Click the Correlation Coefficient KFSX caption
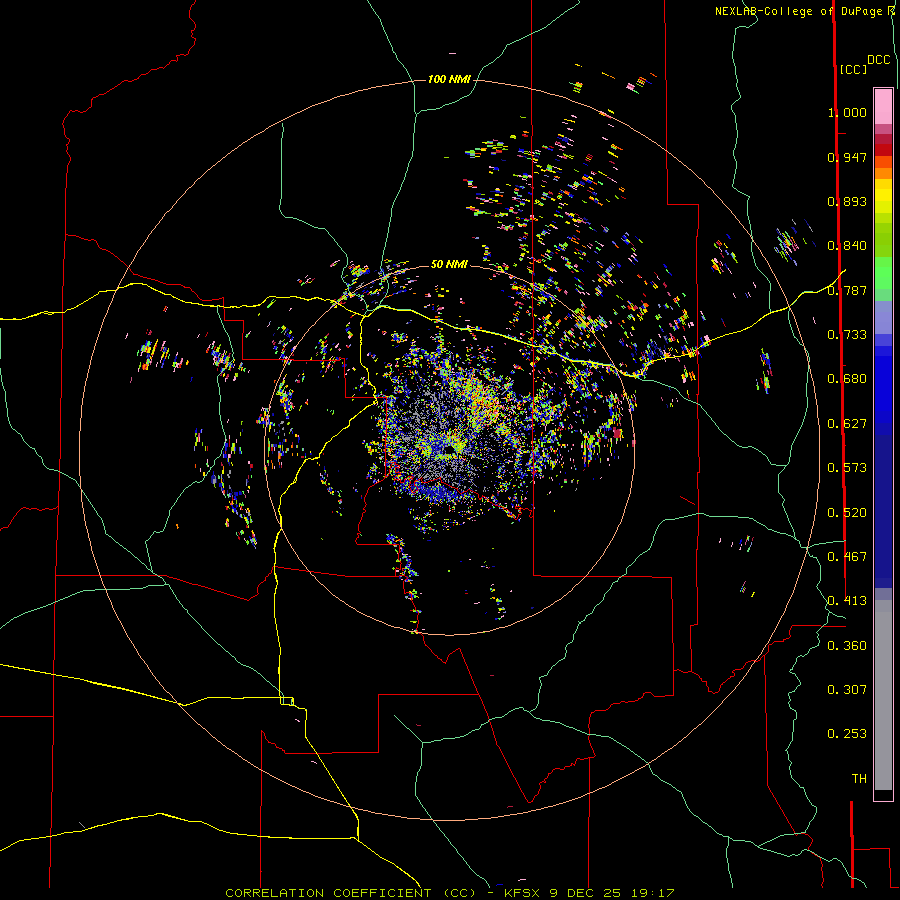This screenshot has width=900, height=900. click(x=449, y=893)
